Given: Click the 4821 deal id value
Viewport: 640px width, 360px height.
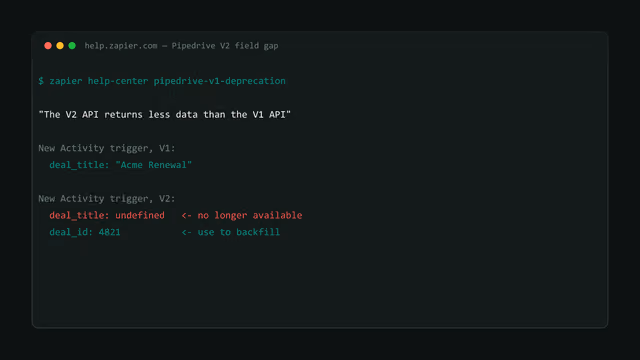Looking at the screenshot, I should pyautogui.click(x=109, y=232).
